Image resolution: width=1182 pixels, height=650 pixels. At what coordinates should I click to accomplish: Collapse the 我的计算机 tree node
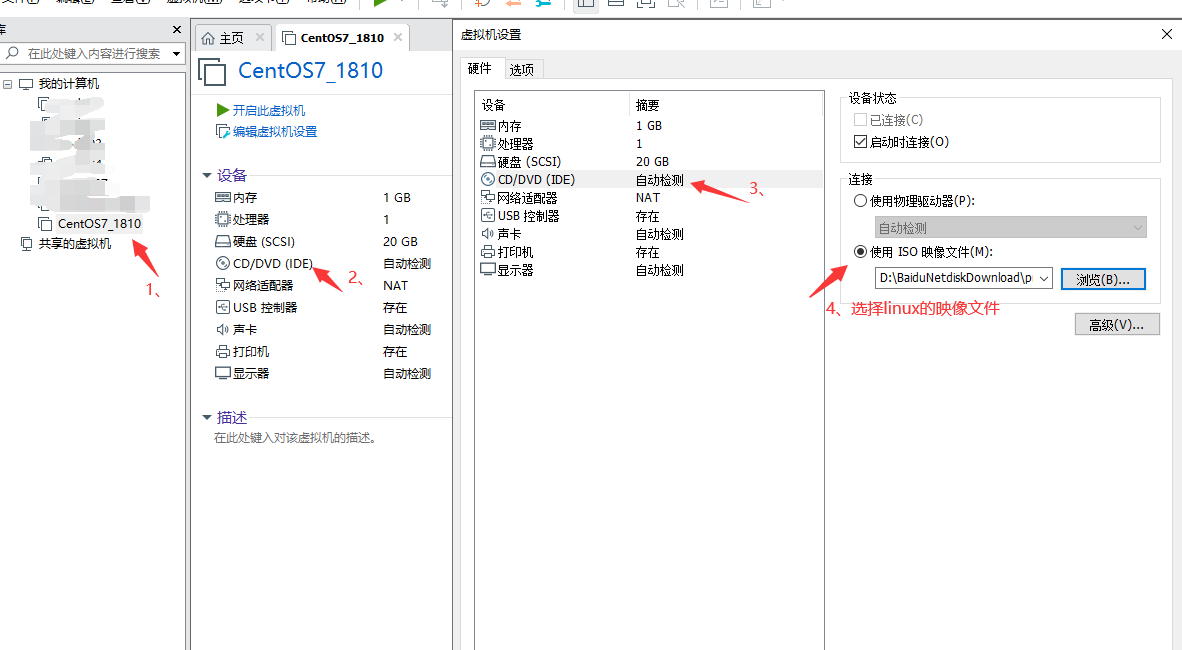(8, 84)
